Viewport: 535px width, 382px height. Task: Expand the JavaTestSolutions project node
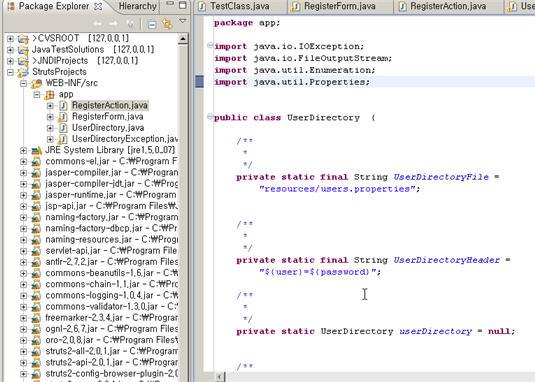point(10,50)
